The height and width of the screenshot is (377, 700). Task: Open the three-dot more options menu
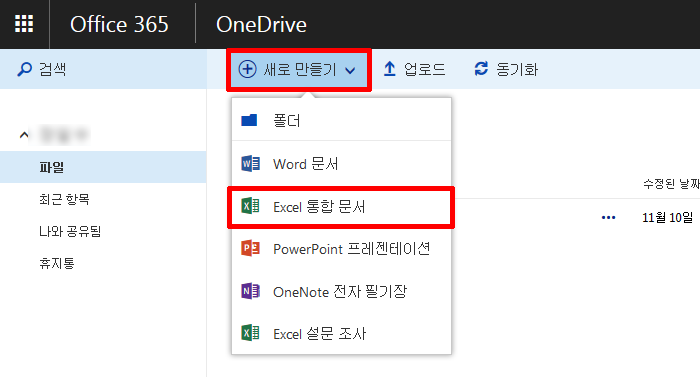coord(608,218)
